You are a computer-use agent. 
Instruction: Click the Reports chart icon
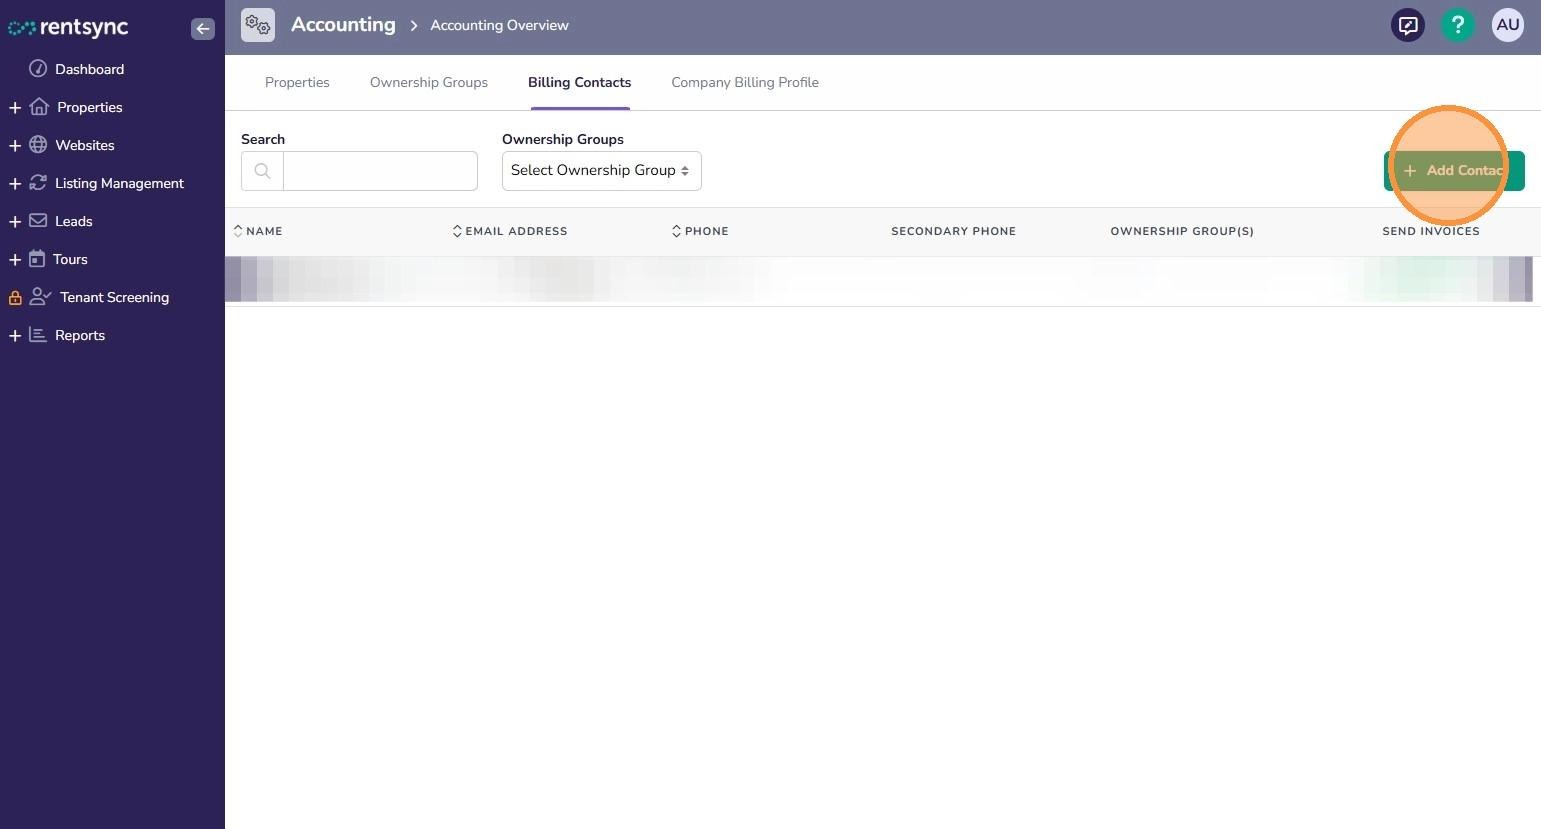(38, 334)
